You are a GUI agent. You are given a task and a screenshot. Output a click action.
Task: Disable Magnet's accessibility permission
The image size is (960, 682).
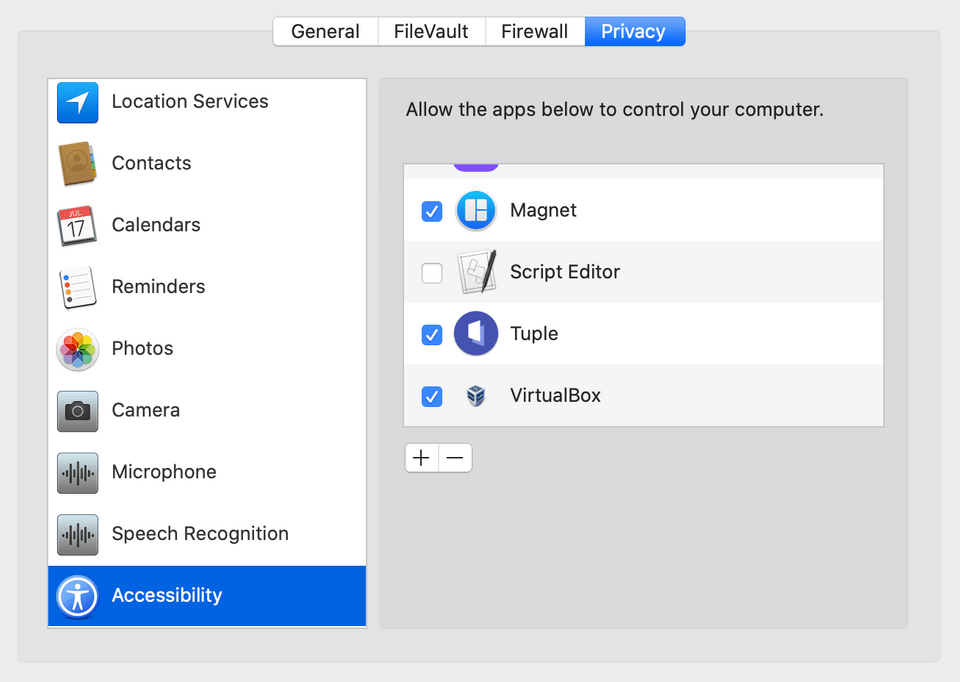coord(431,211)
